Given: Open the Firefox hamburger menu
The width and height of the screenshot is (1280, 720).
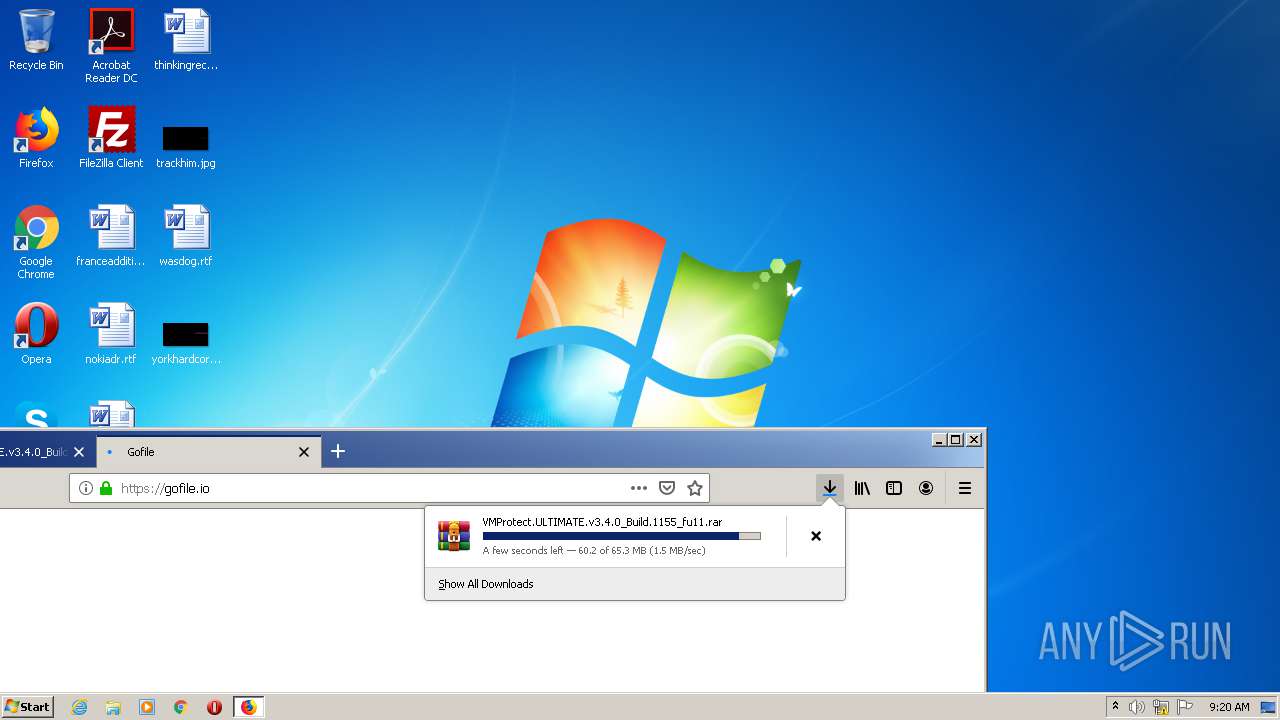Looking at the screenshot, I should (x=965, y=488).
